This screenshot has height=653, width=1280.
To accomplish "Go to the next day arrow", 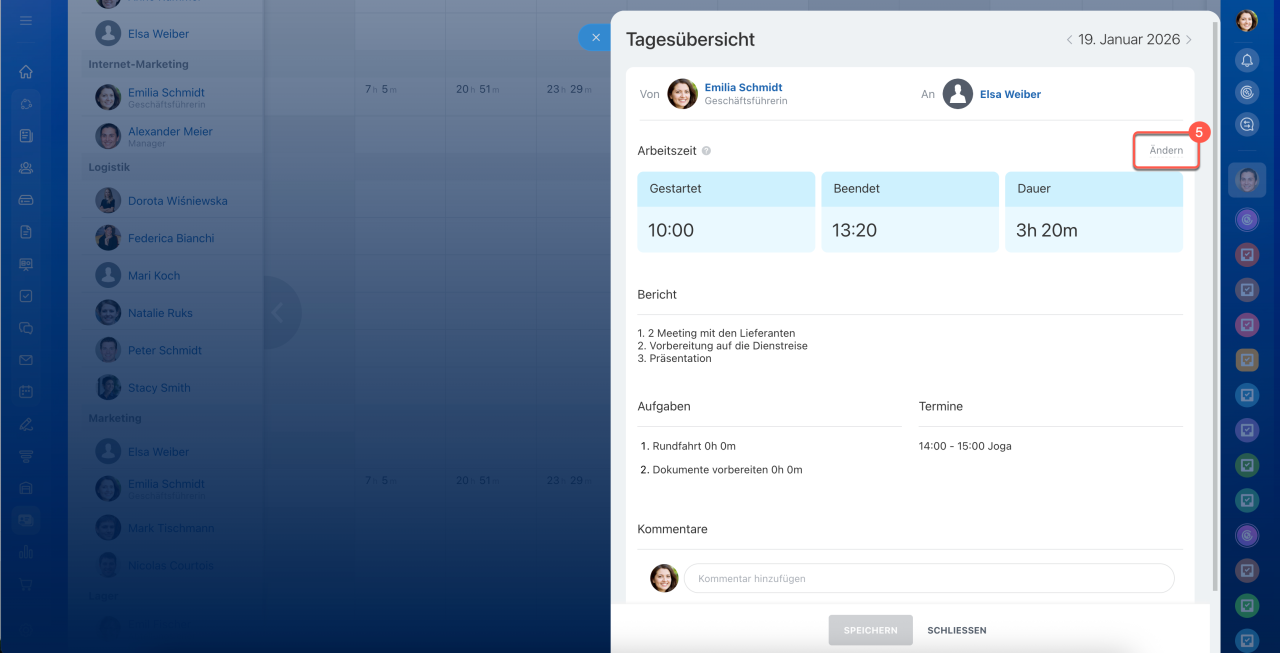I will 1189,40.
